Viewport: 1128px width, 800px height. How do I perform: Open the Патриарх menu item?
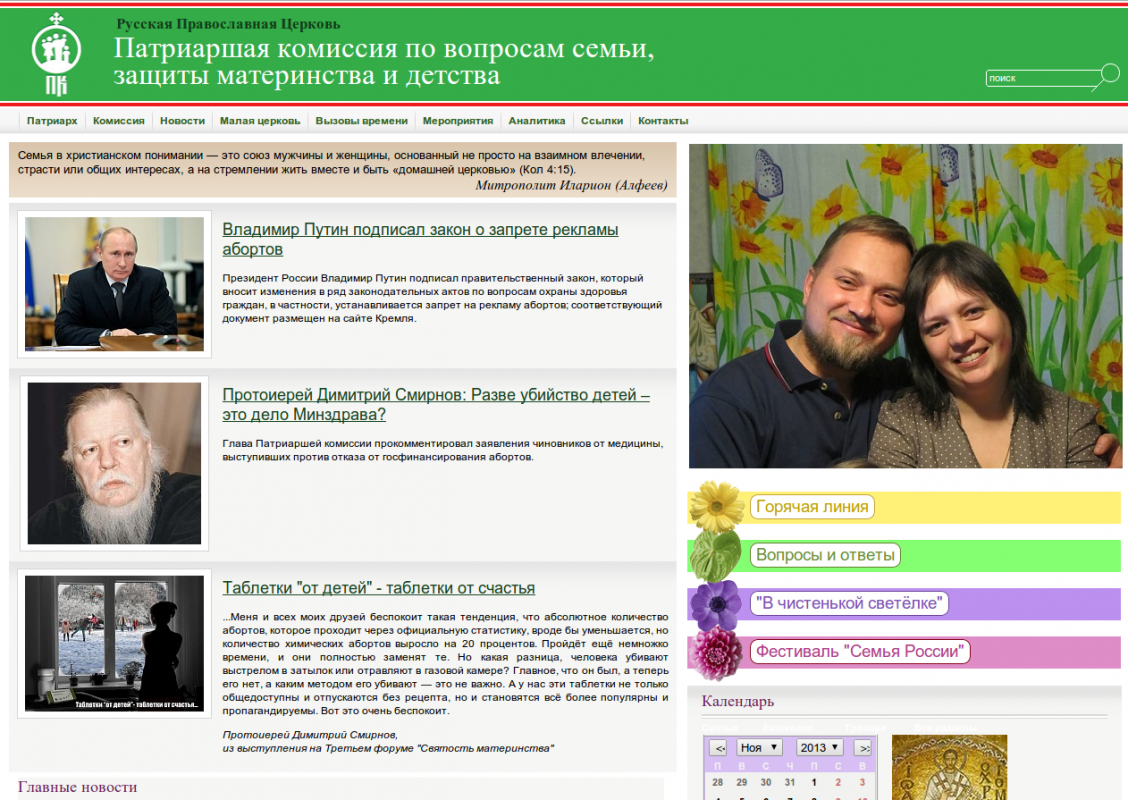pos(52,121)
